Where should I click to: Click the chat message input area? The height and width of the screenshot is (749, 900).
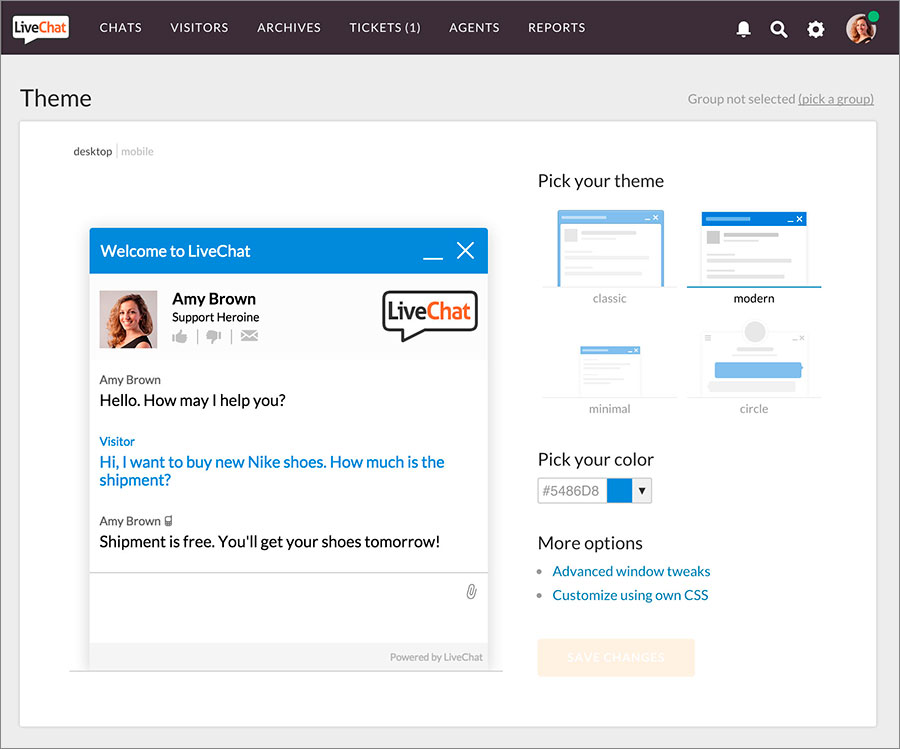click(289, 607)
